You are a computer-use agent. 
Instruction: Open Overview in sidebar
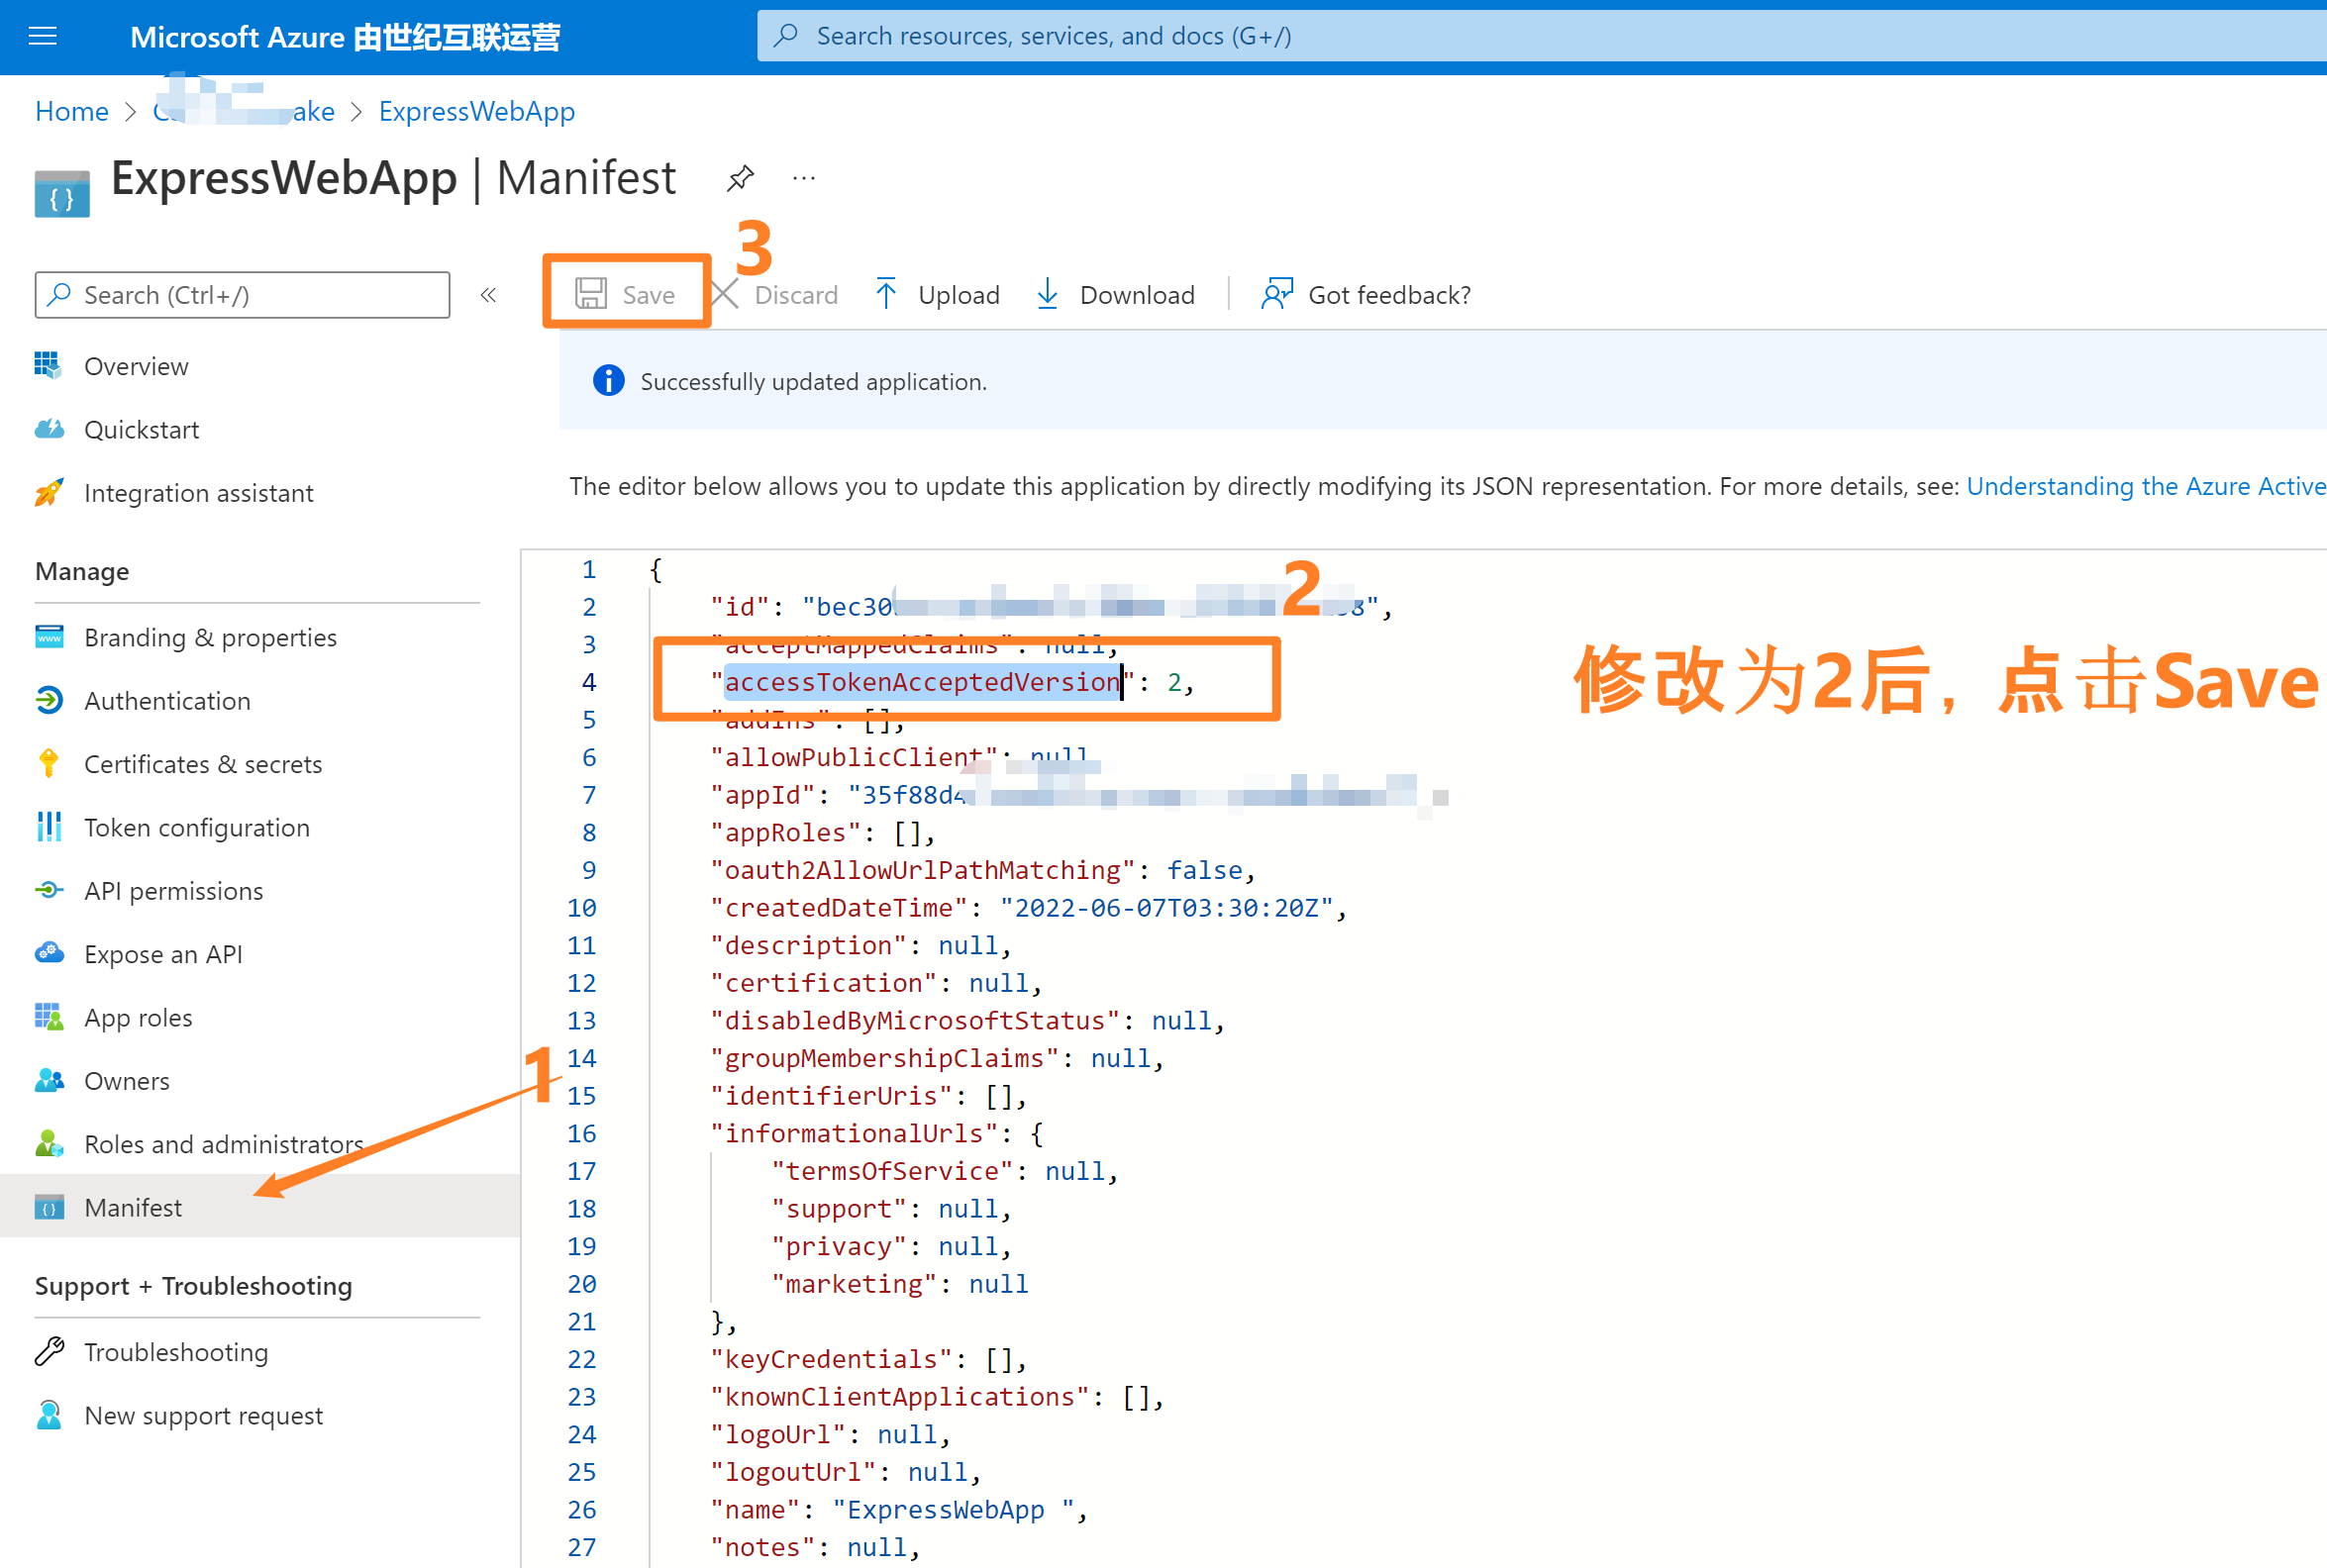[136, 366]
